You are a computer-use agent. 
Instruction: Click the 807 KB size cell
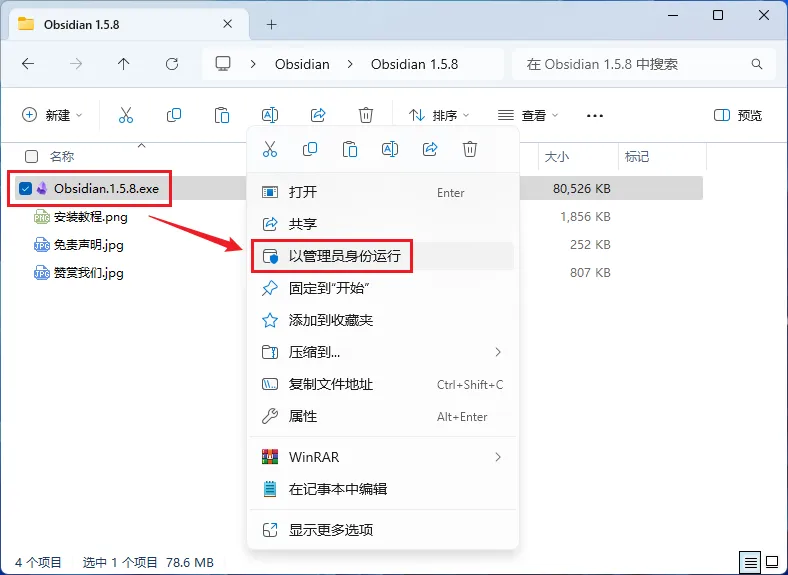coord(590,272)
